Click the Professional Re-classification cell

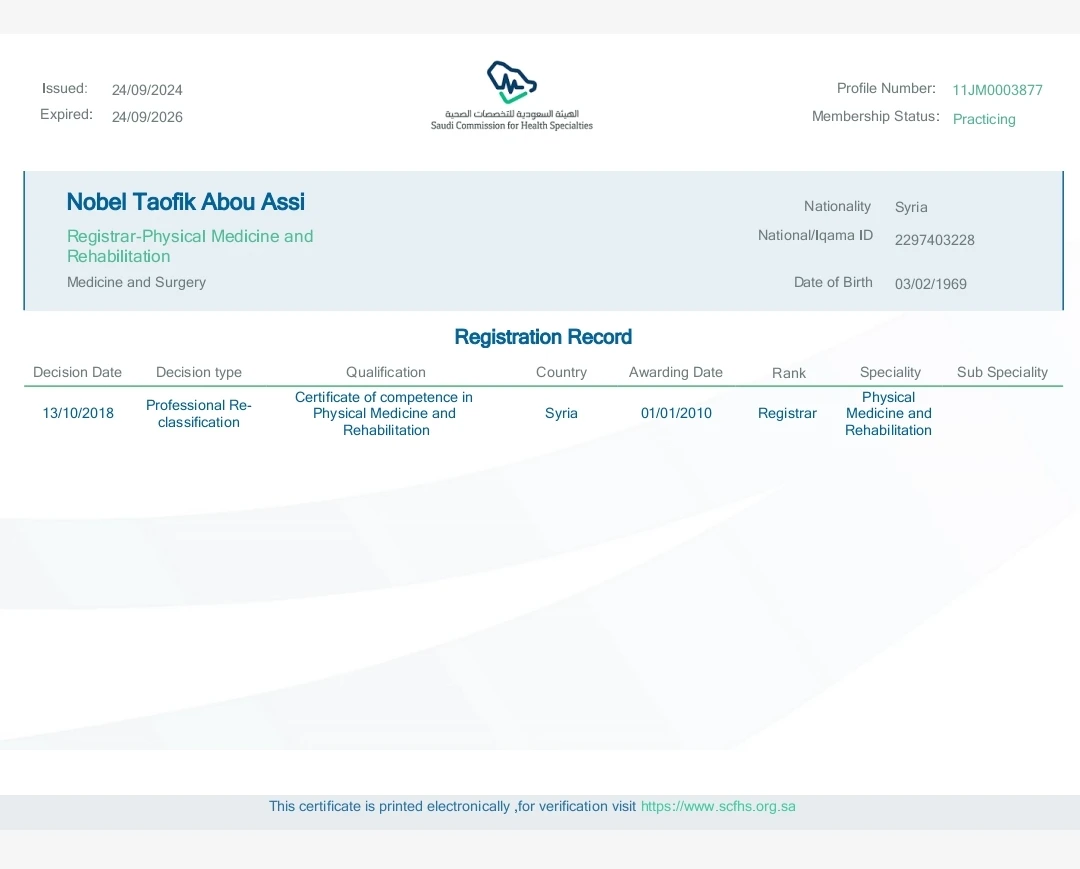[198, 414]
